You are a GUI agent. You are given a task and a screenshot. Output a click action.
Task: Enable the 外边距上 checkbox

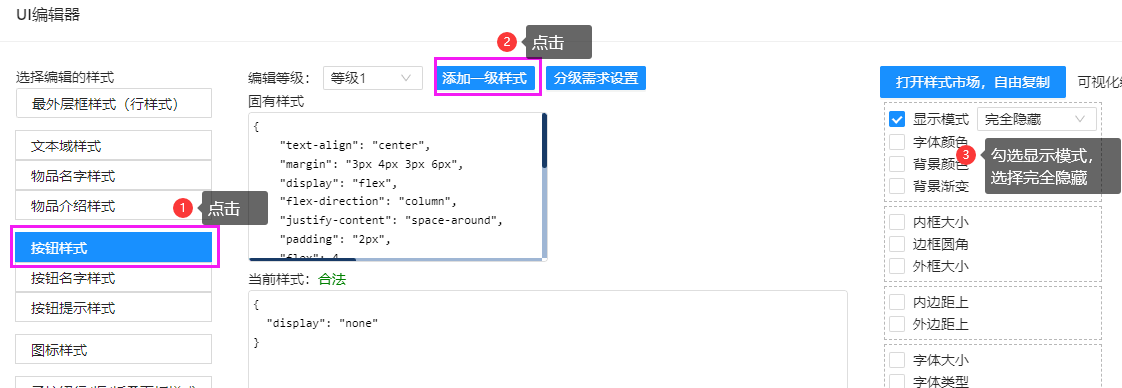pyautogui.click(x=897, y=324)
